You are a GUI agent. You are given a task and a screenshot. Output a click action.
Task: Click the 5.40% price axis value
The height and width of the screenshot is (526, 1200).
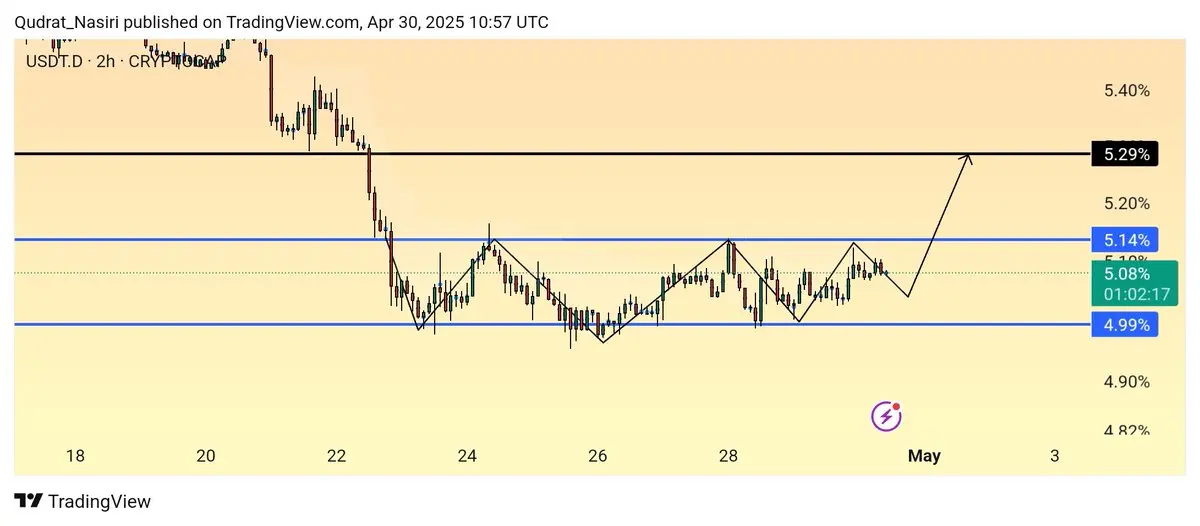tap(1126, 91)
